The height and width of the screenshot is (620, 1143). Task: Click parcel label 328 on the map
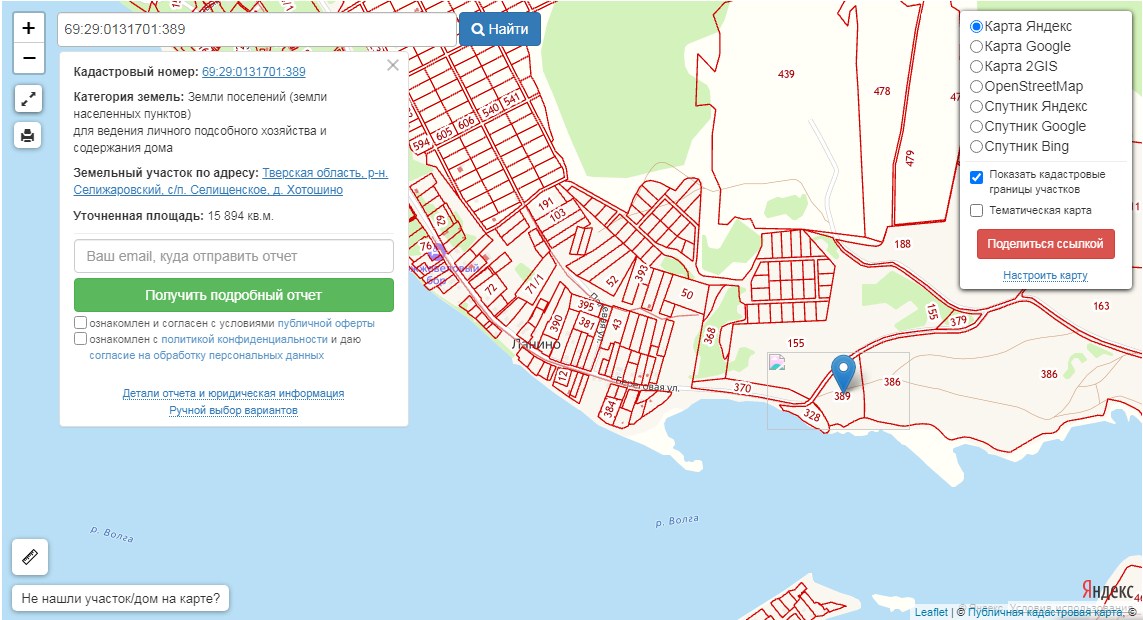point(811,415)
